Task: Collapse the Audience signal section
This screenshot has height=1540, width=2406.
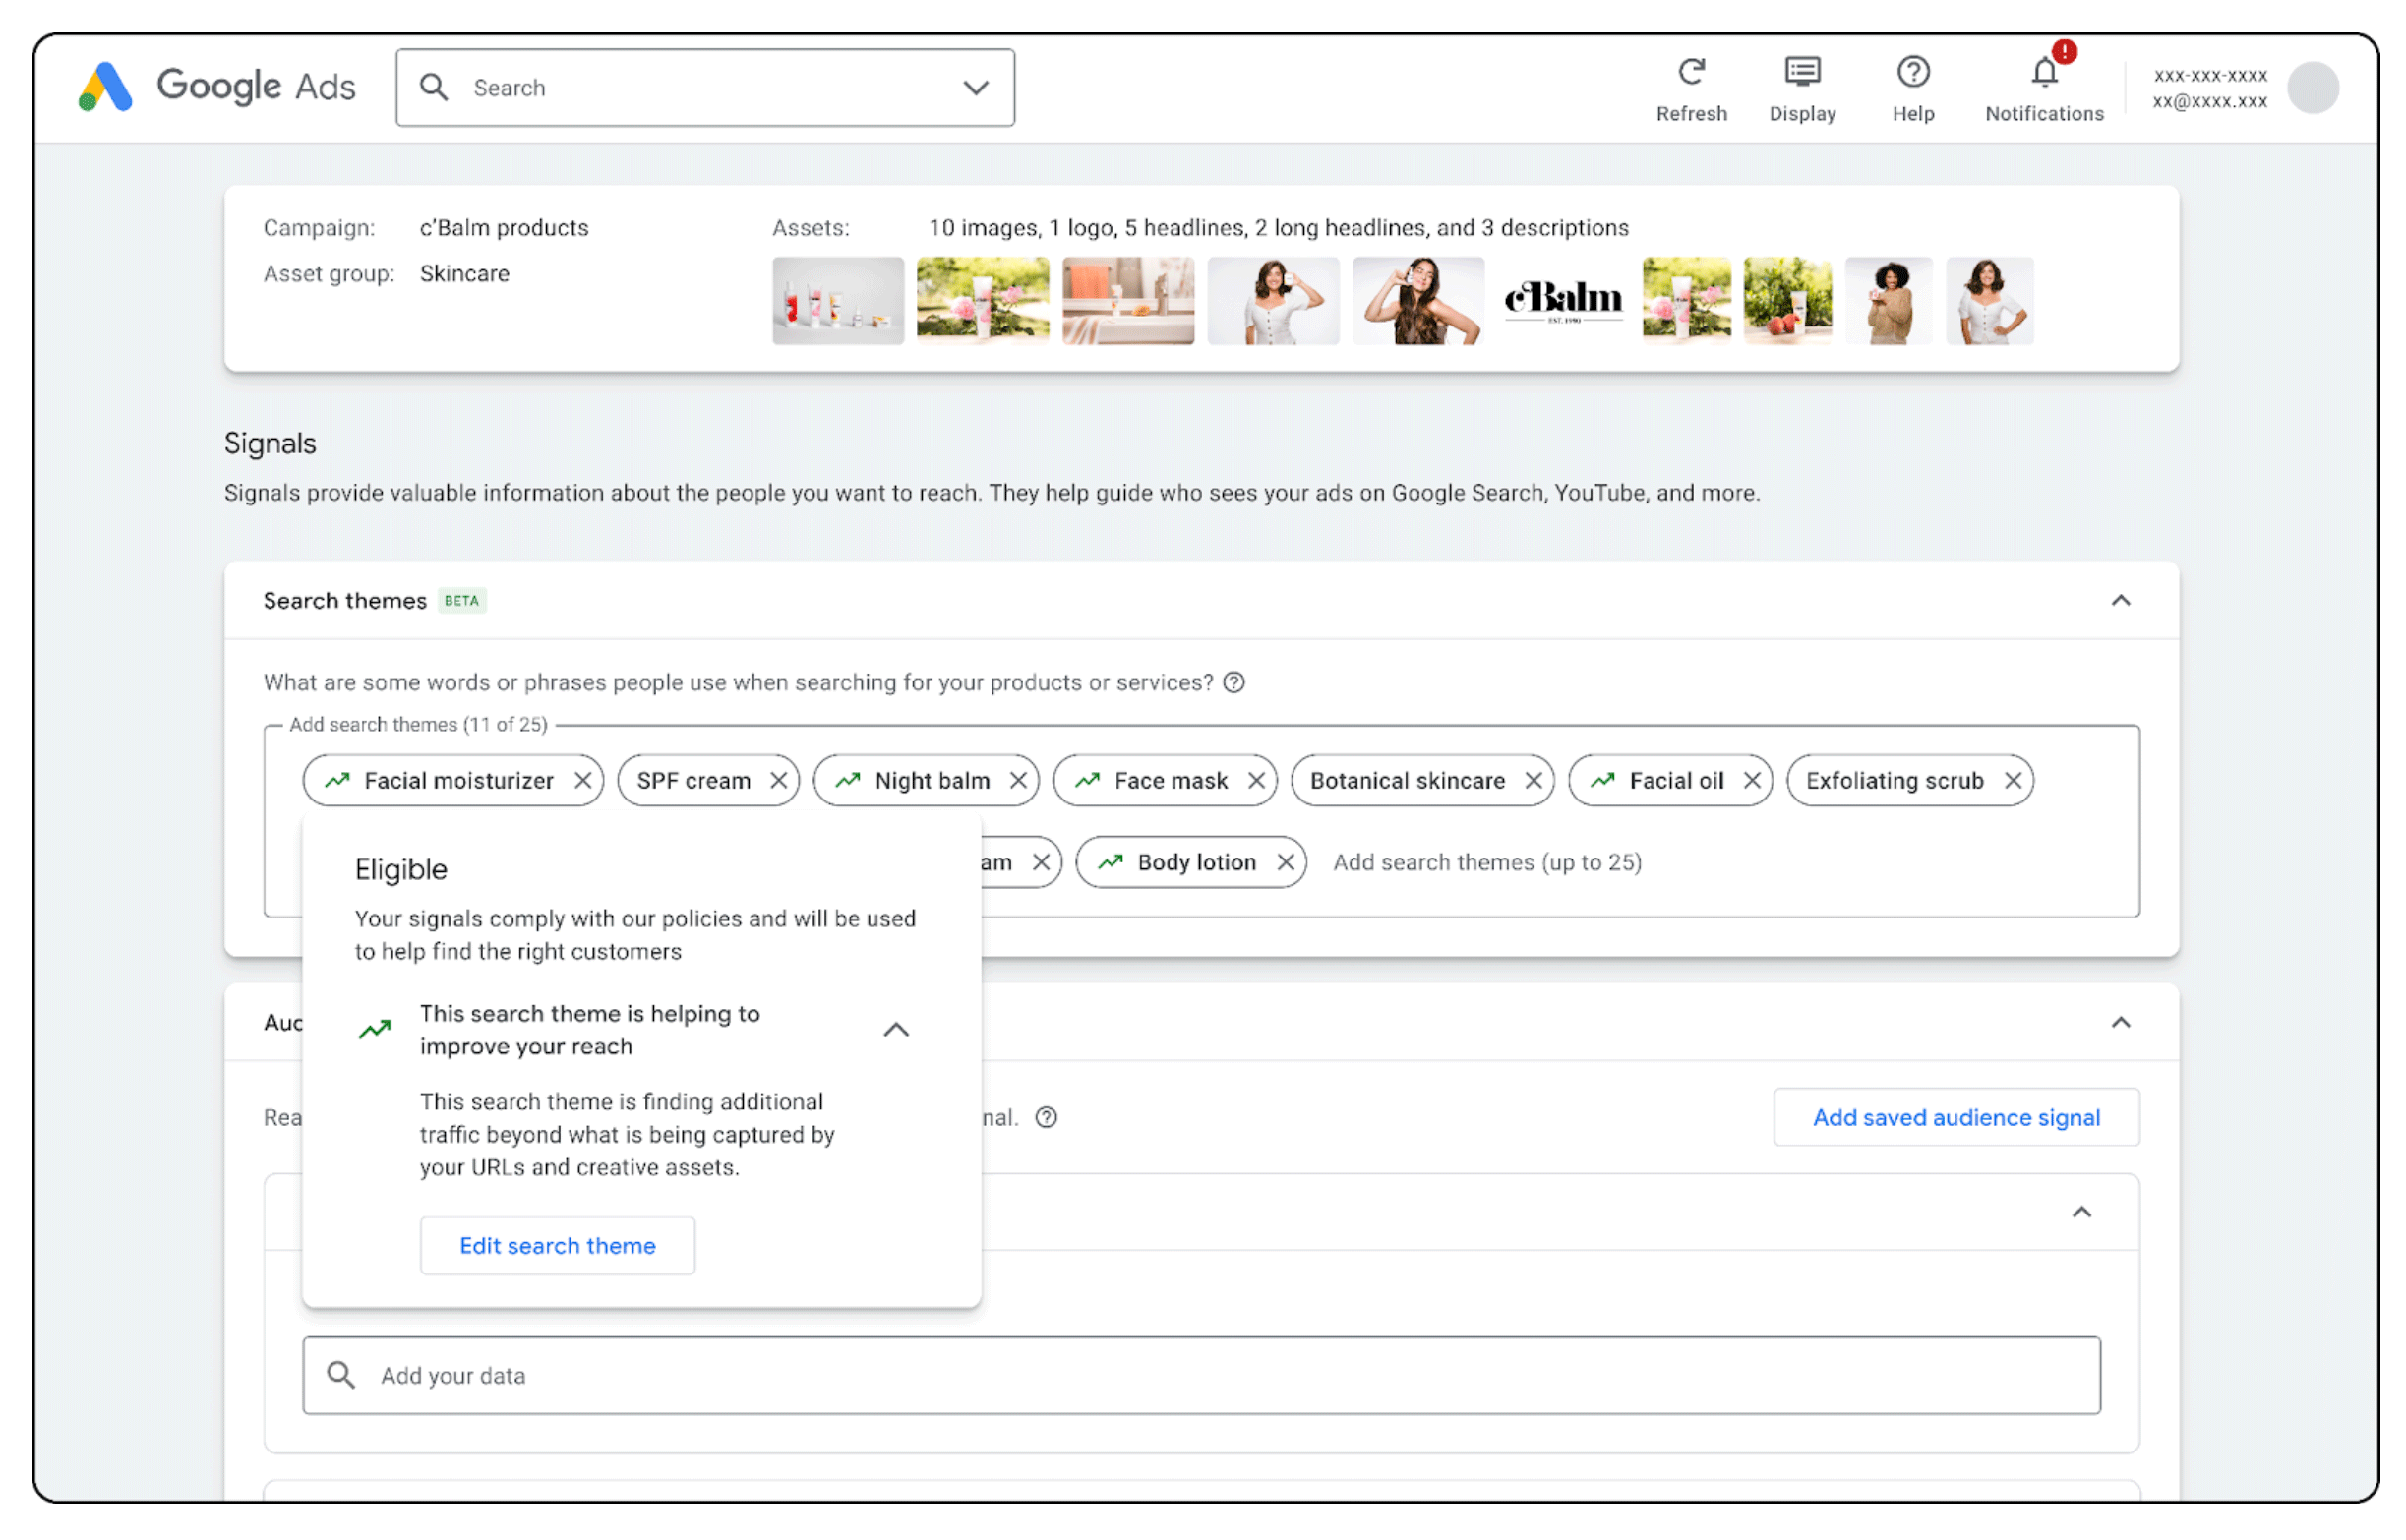Action: point(2119,1022)
